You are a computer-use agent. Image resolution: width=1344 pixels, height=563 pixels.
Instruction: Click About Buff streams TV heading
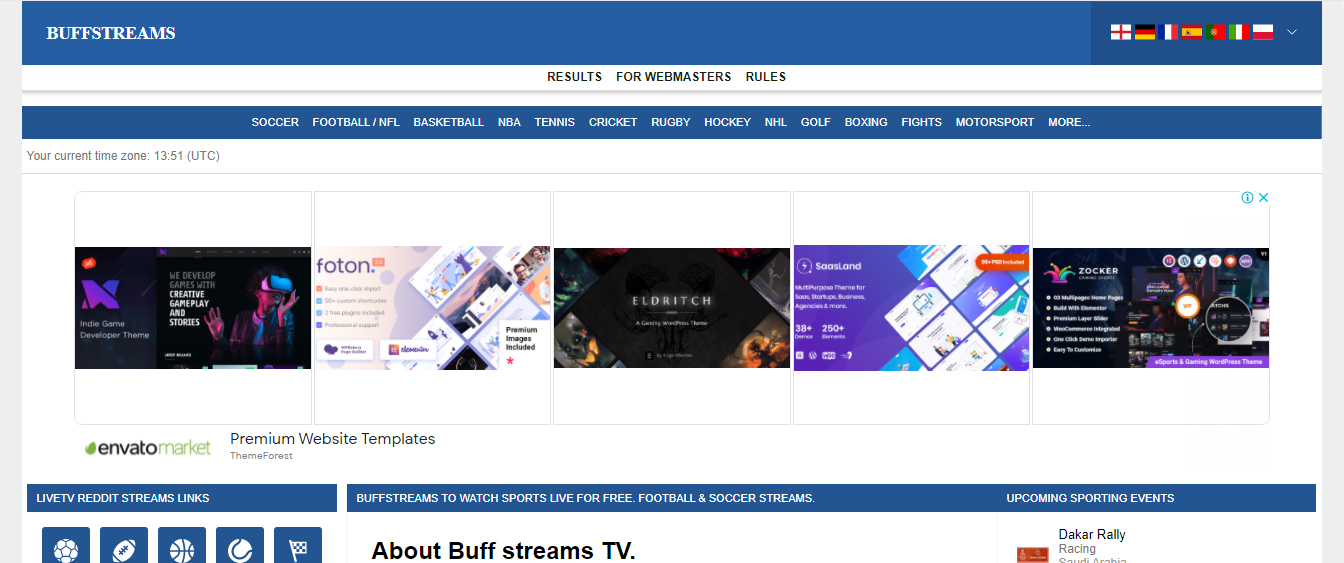pyautogui.click(x=503, y=551)
